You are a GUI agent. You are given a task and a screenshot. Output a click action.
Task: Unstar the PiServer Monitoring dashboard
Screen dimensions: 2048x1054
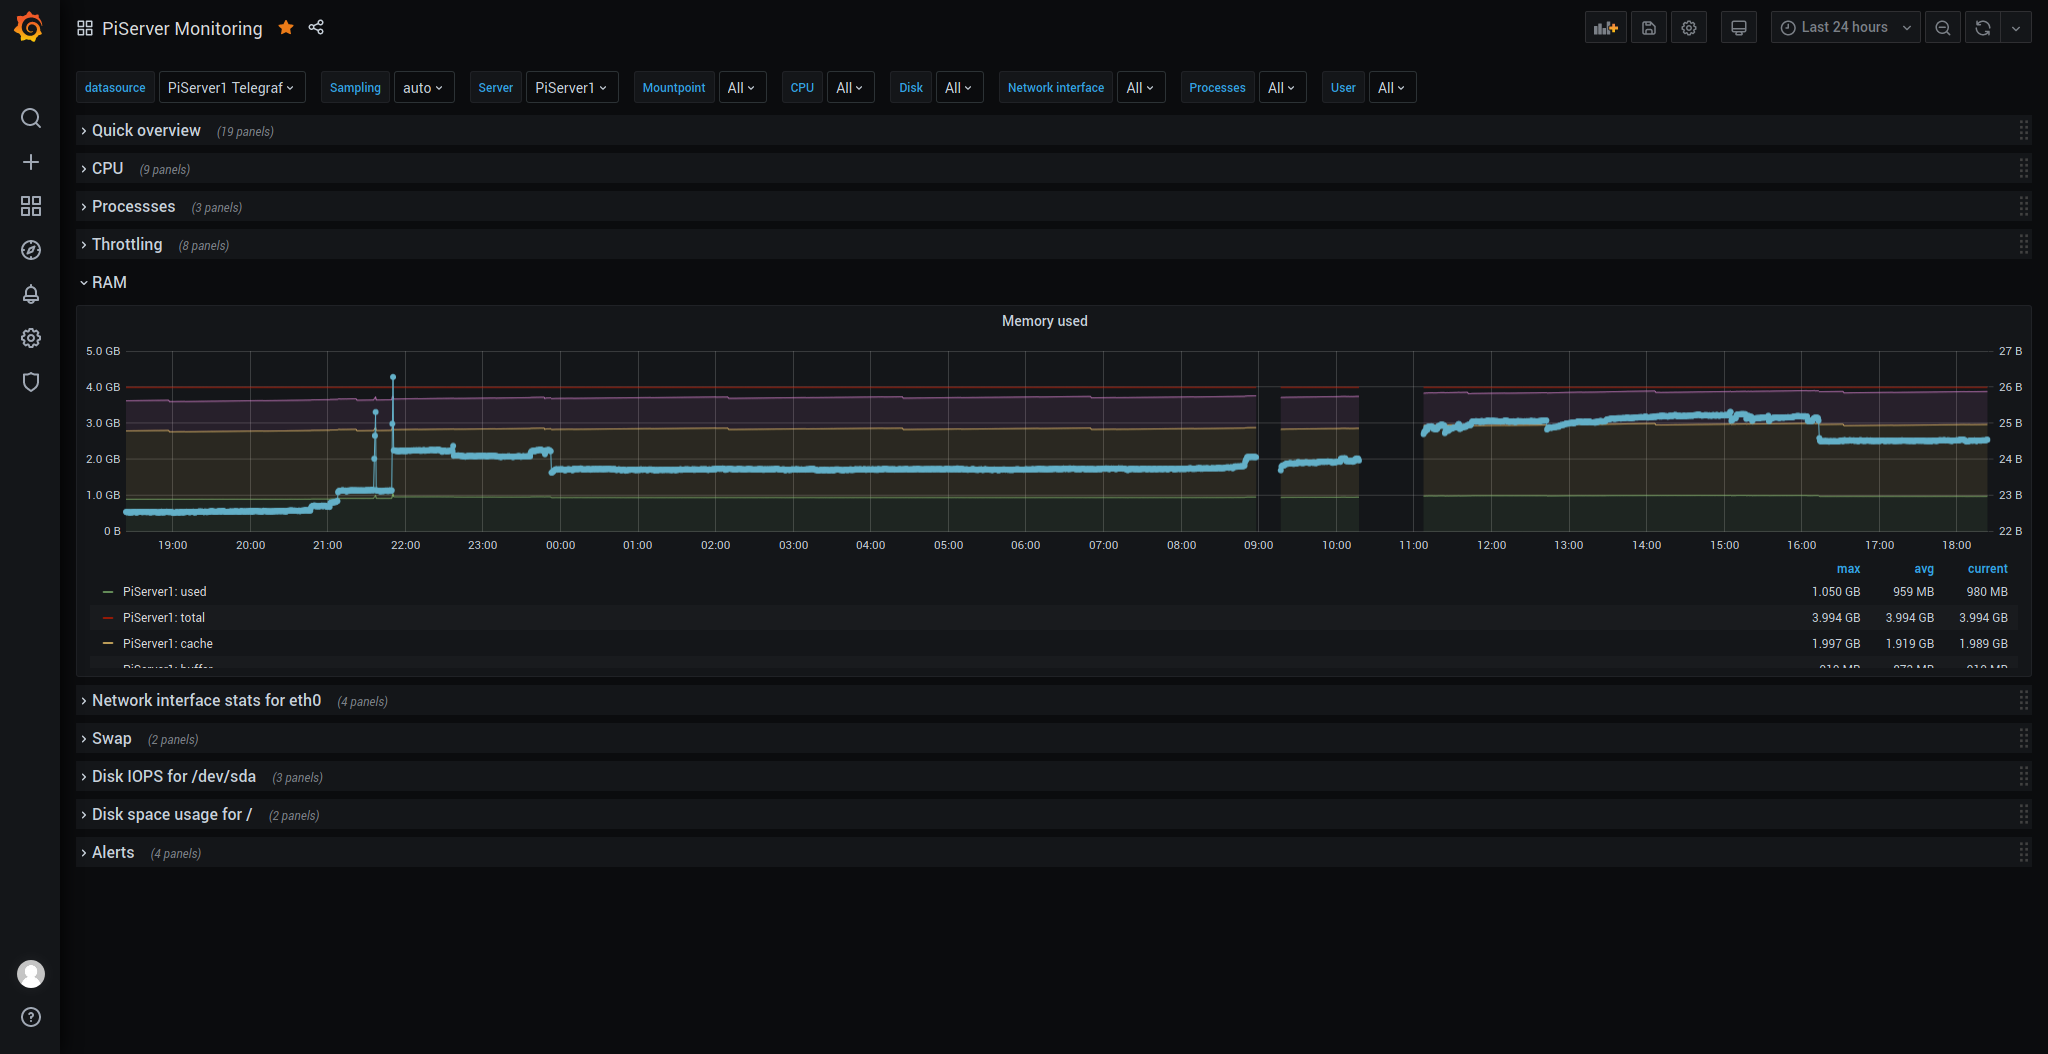(x=286, y=27)
